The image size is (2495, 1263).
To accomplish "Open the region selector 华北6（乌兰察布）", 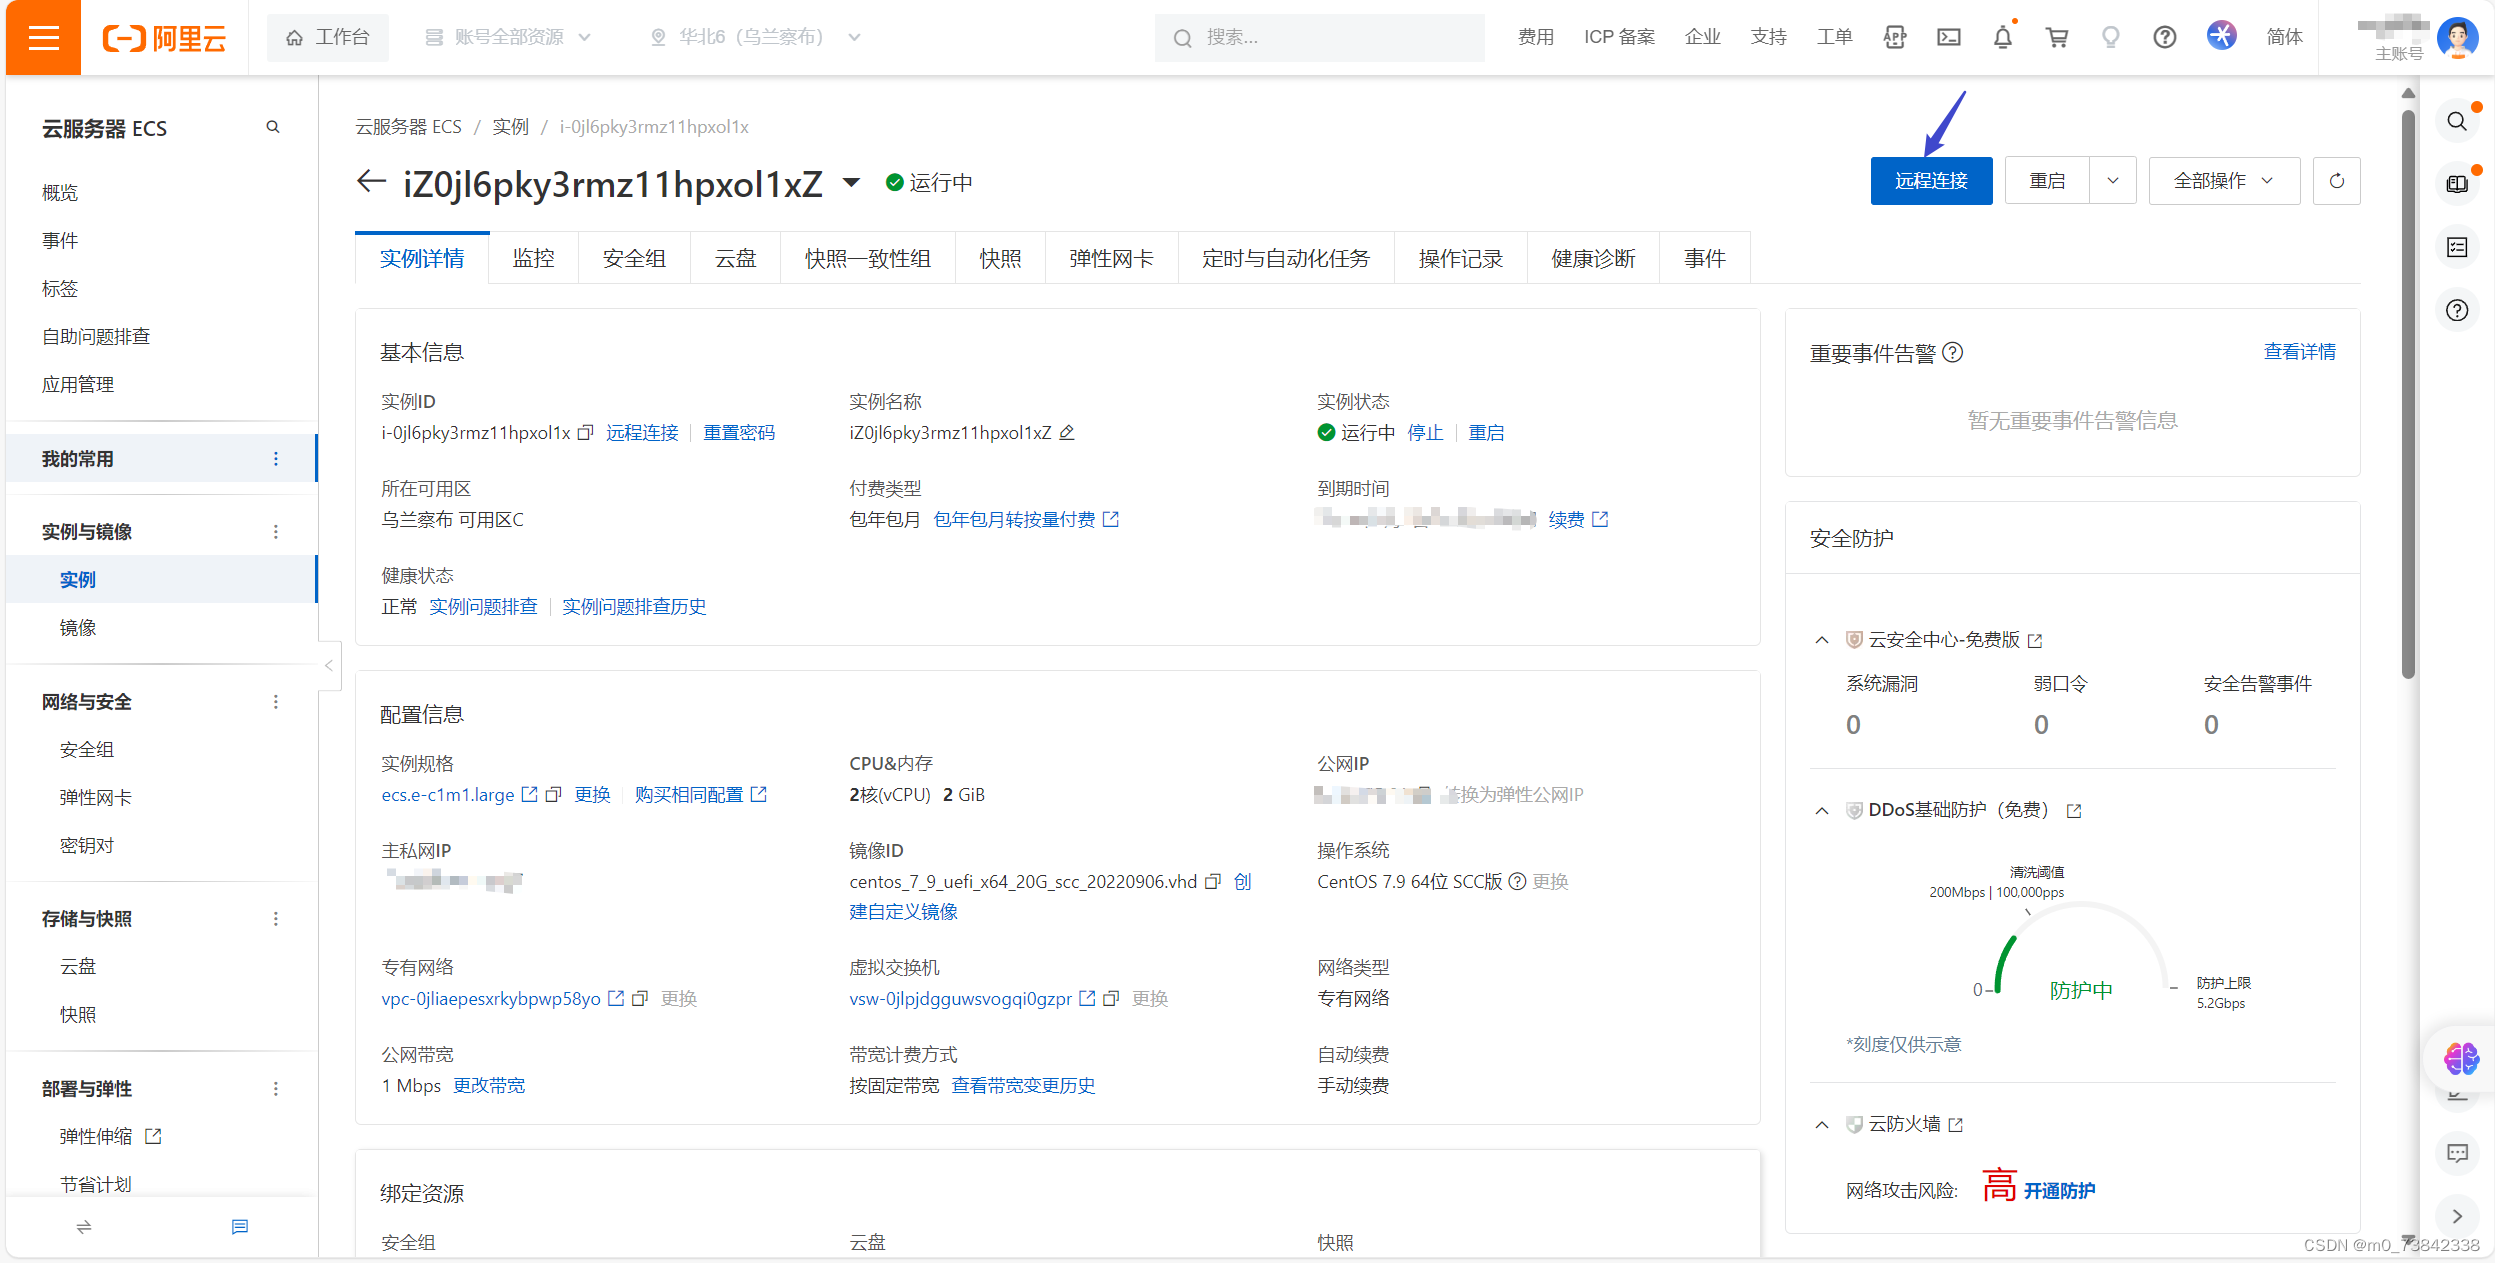I will click(756, 38).
